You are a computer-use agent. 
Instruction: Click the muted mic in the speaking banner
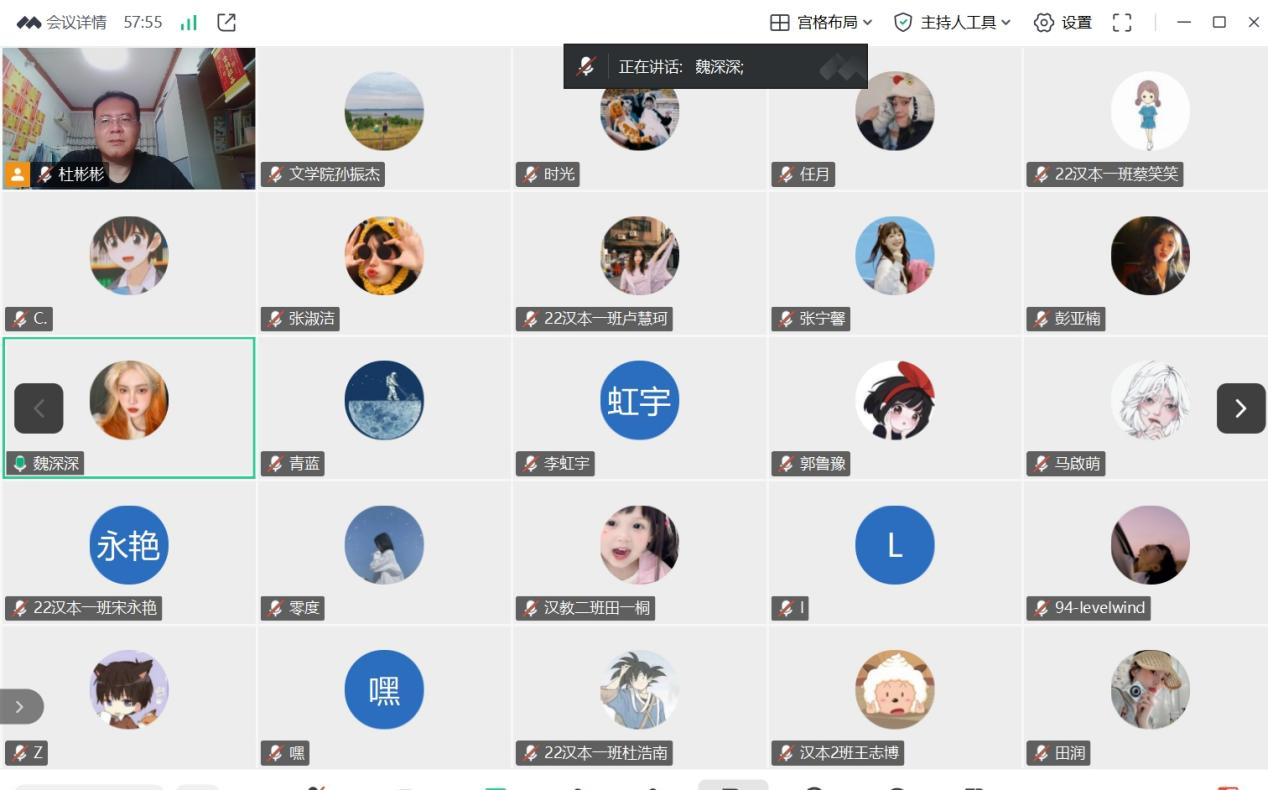[x=587, y=67]
